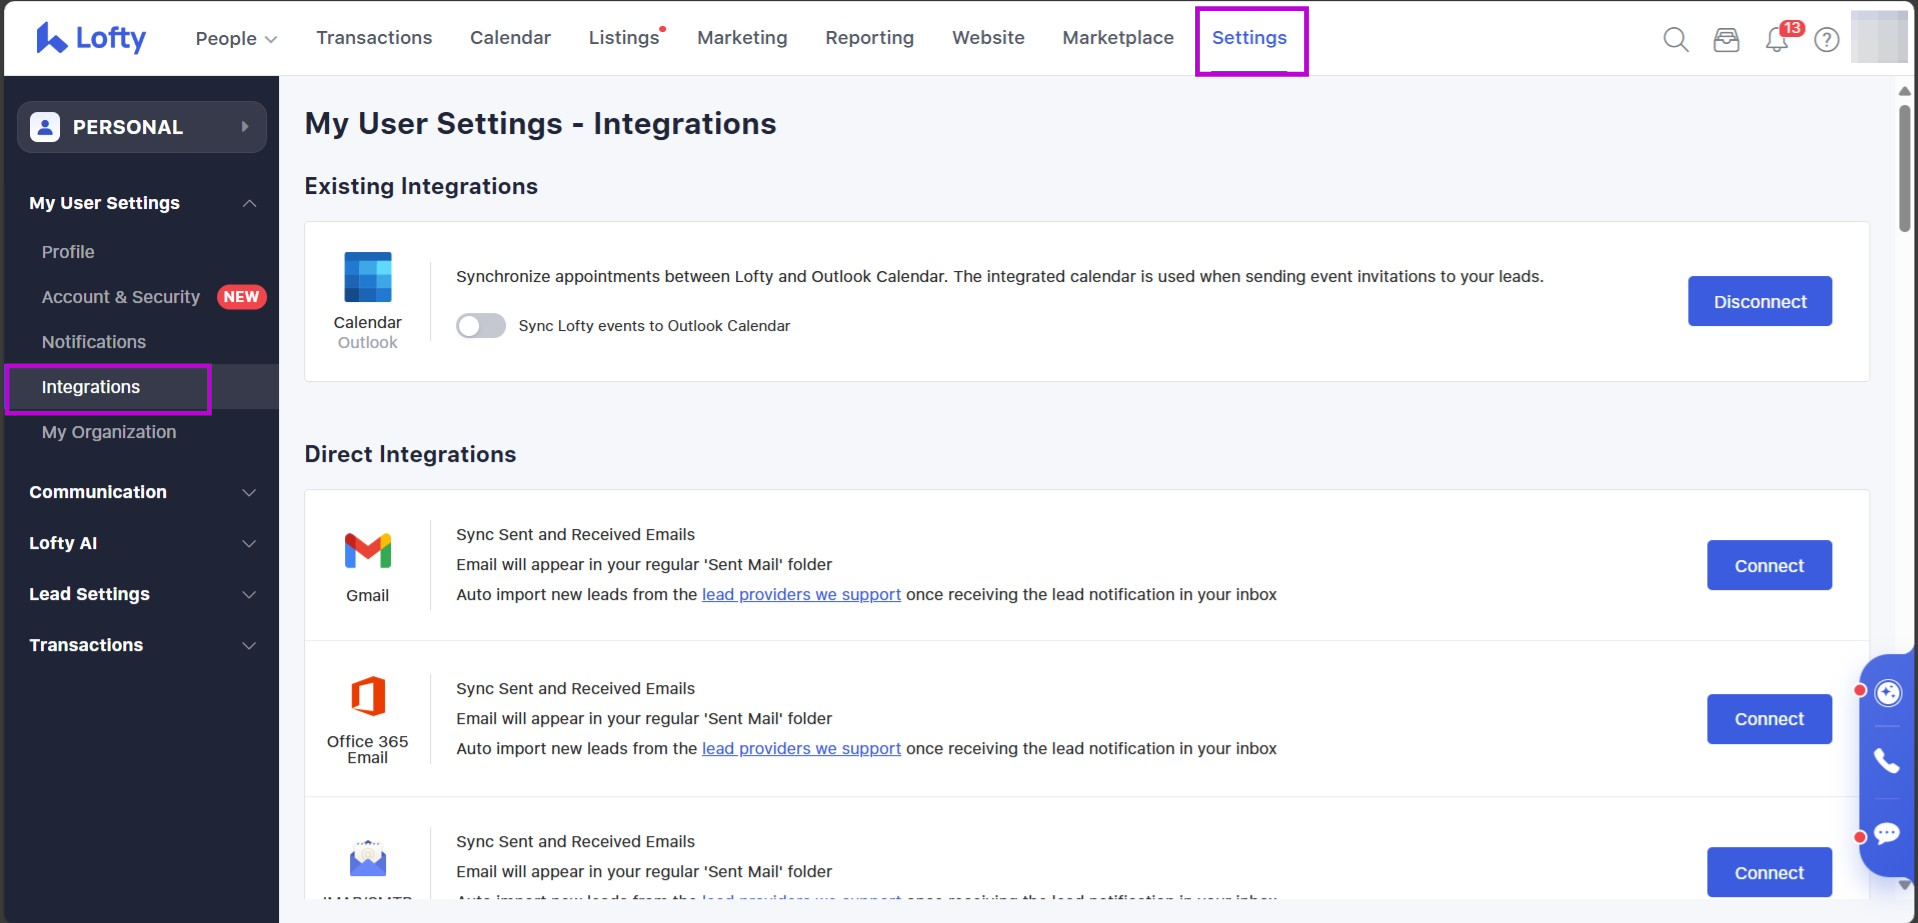
Task: Open lead providers link in Office 365 row
Action: tap(801, 749)
